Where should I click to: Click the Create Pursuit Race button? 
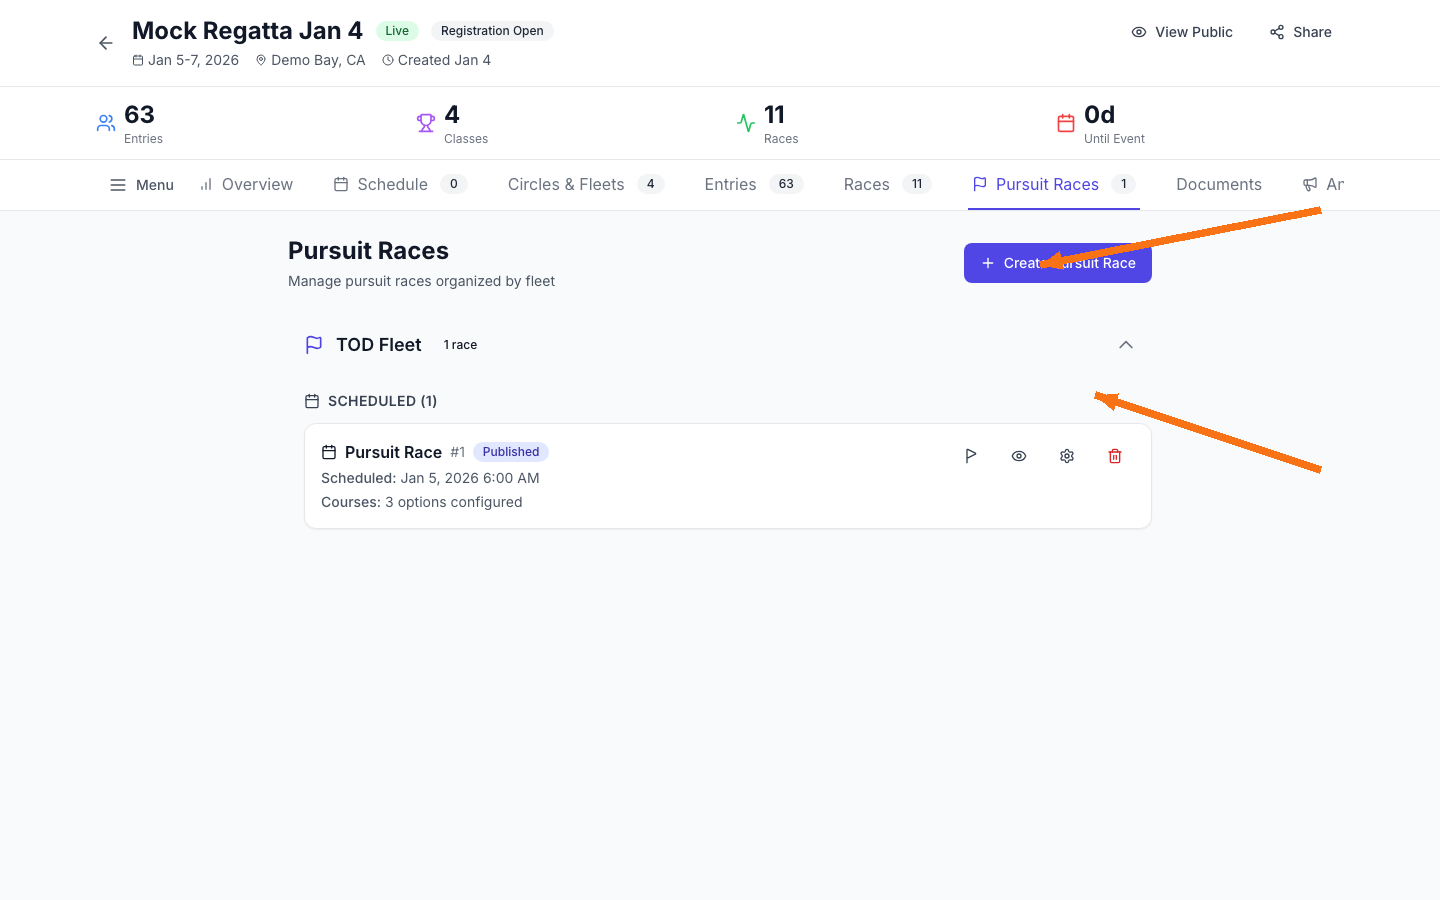(x=1057, y=262)
